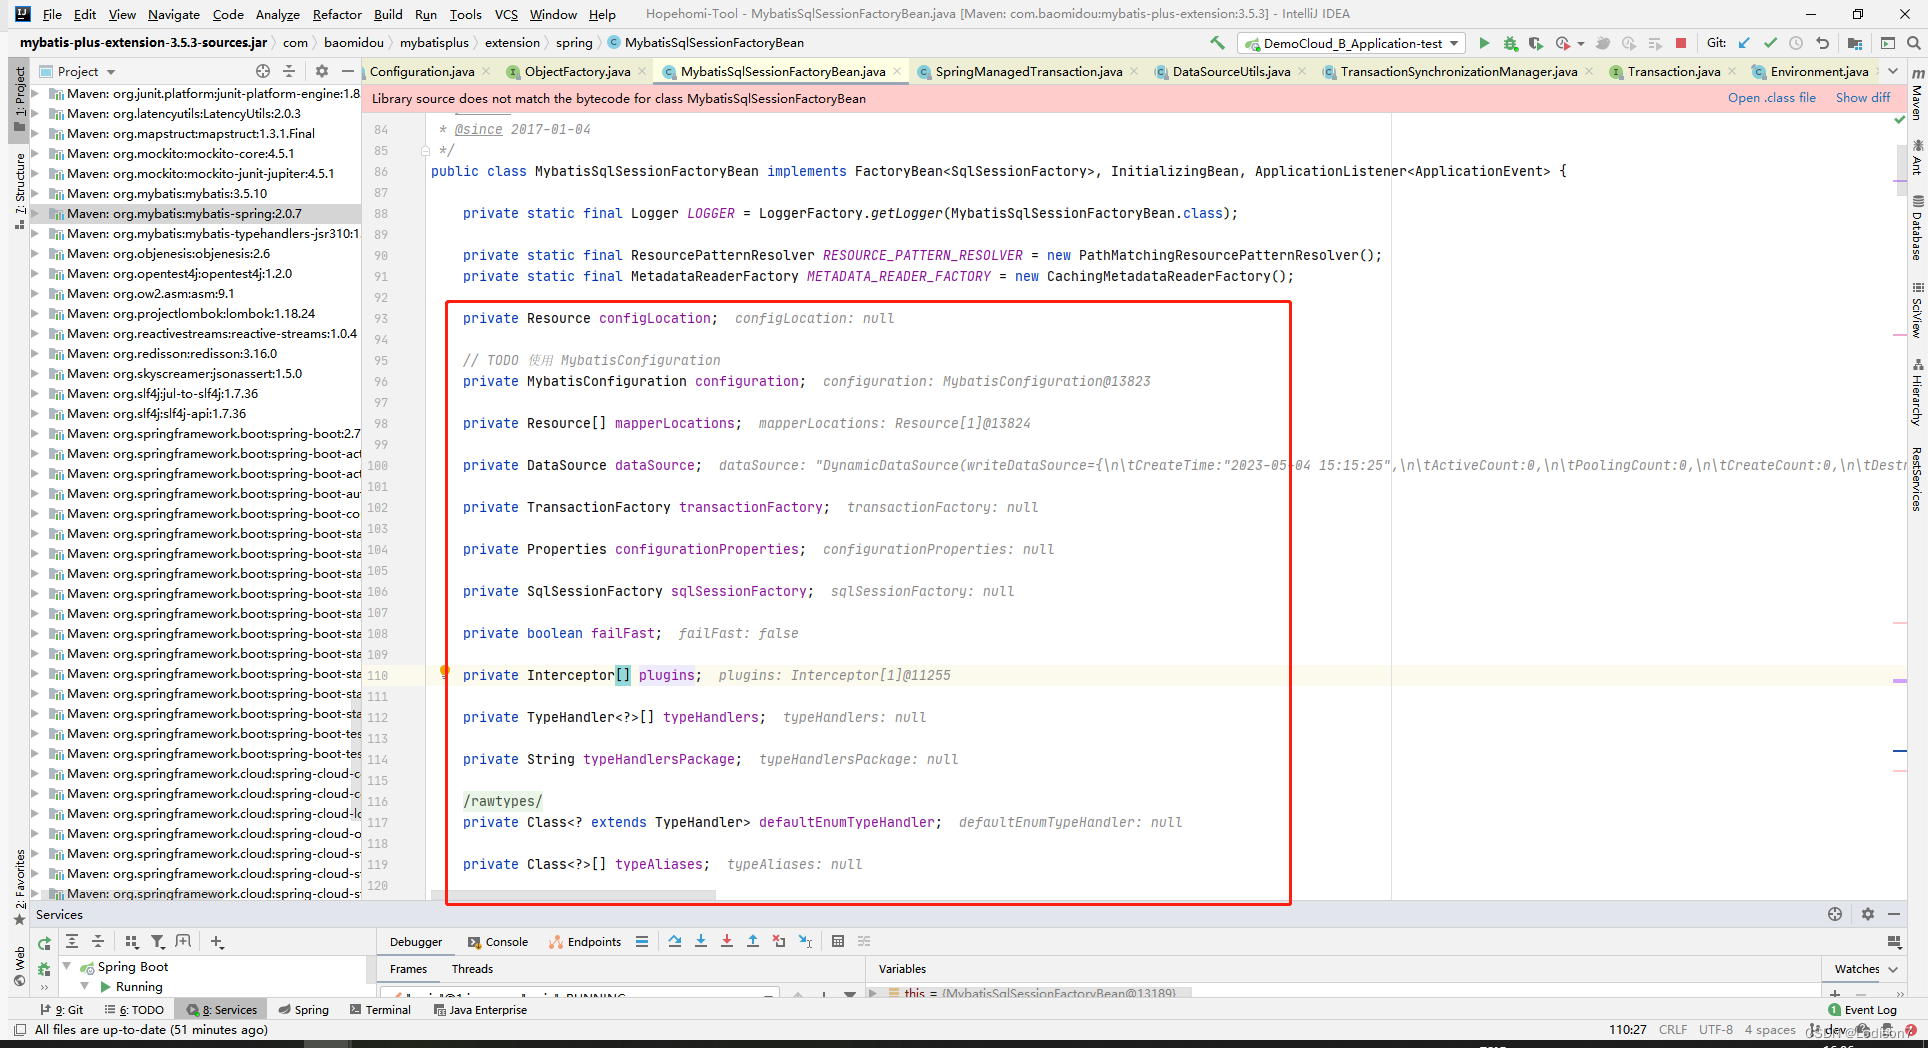
Task: Click Force Step Into red arrow
Action: click(727, 942)
